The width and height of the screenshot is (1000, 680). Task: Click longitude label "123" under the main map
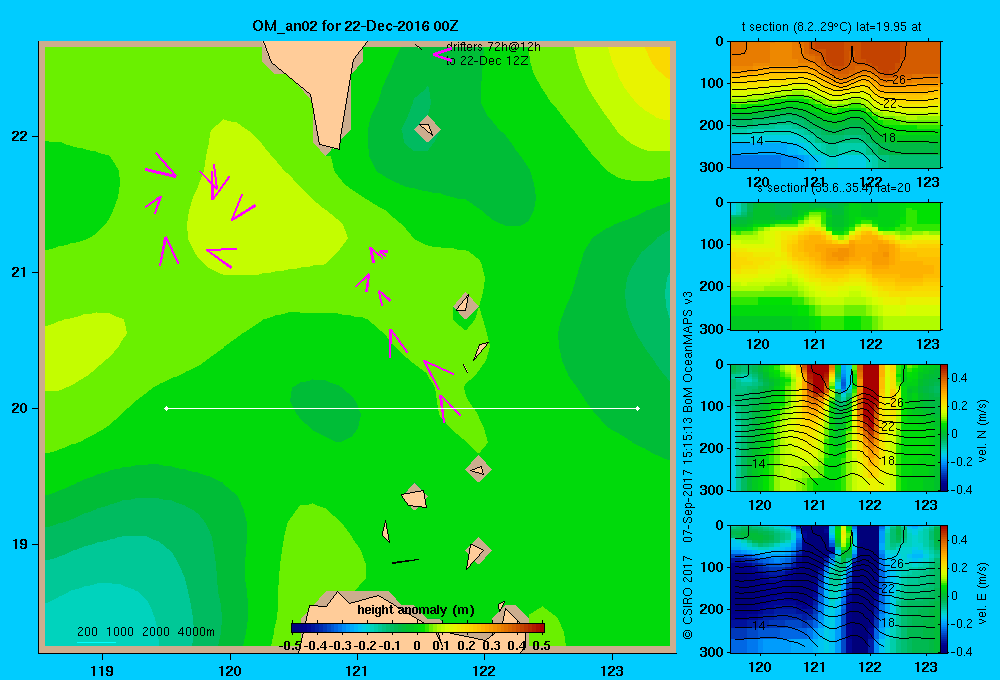tap(612, 670)
